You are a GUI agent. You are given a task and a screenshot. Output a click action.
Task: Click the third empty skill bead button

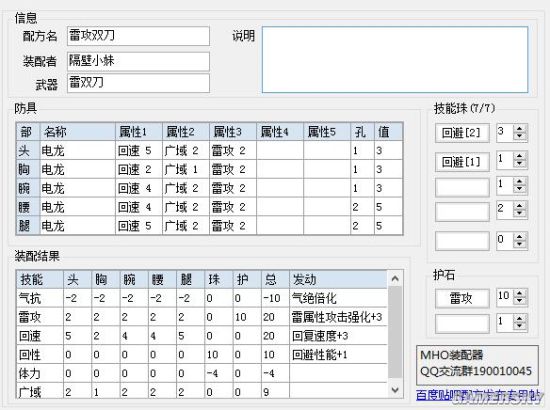(462, 187)
